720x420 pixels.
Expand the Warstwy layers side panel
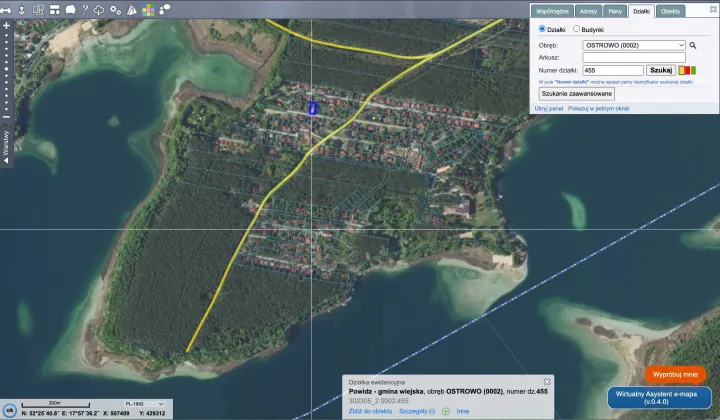6,147
